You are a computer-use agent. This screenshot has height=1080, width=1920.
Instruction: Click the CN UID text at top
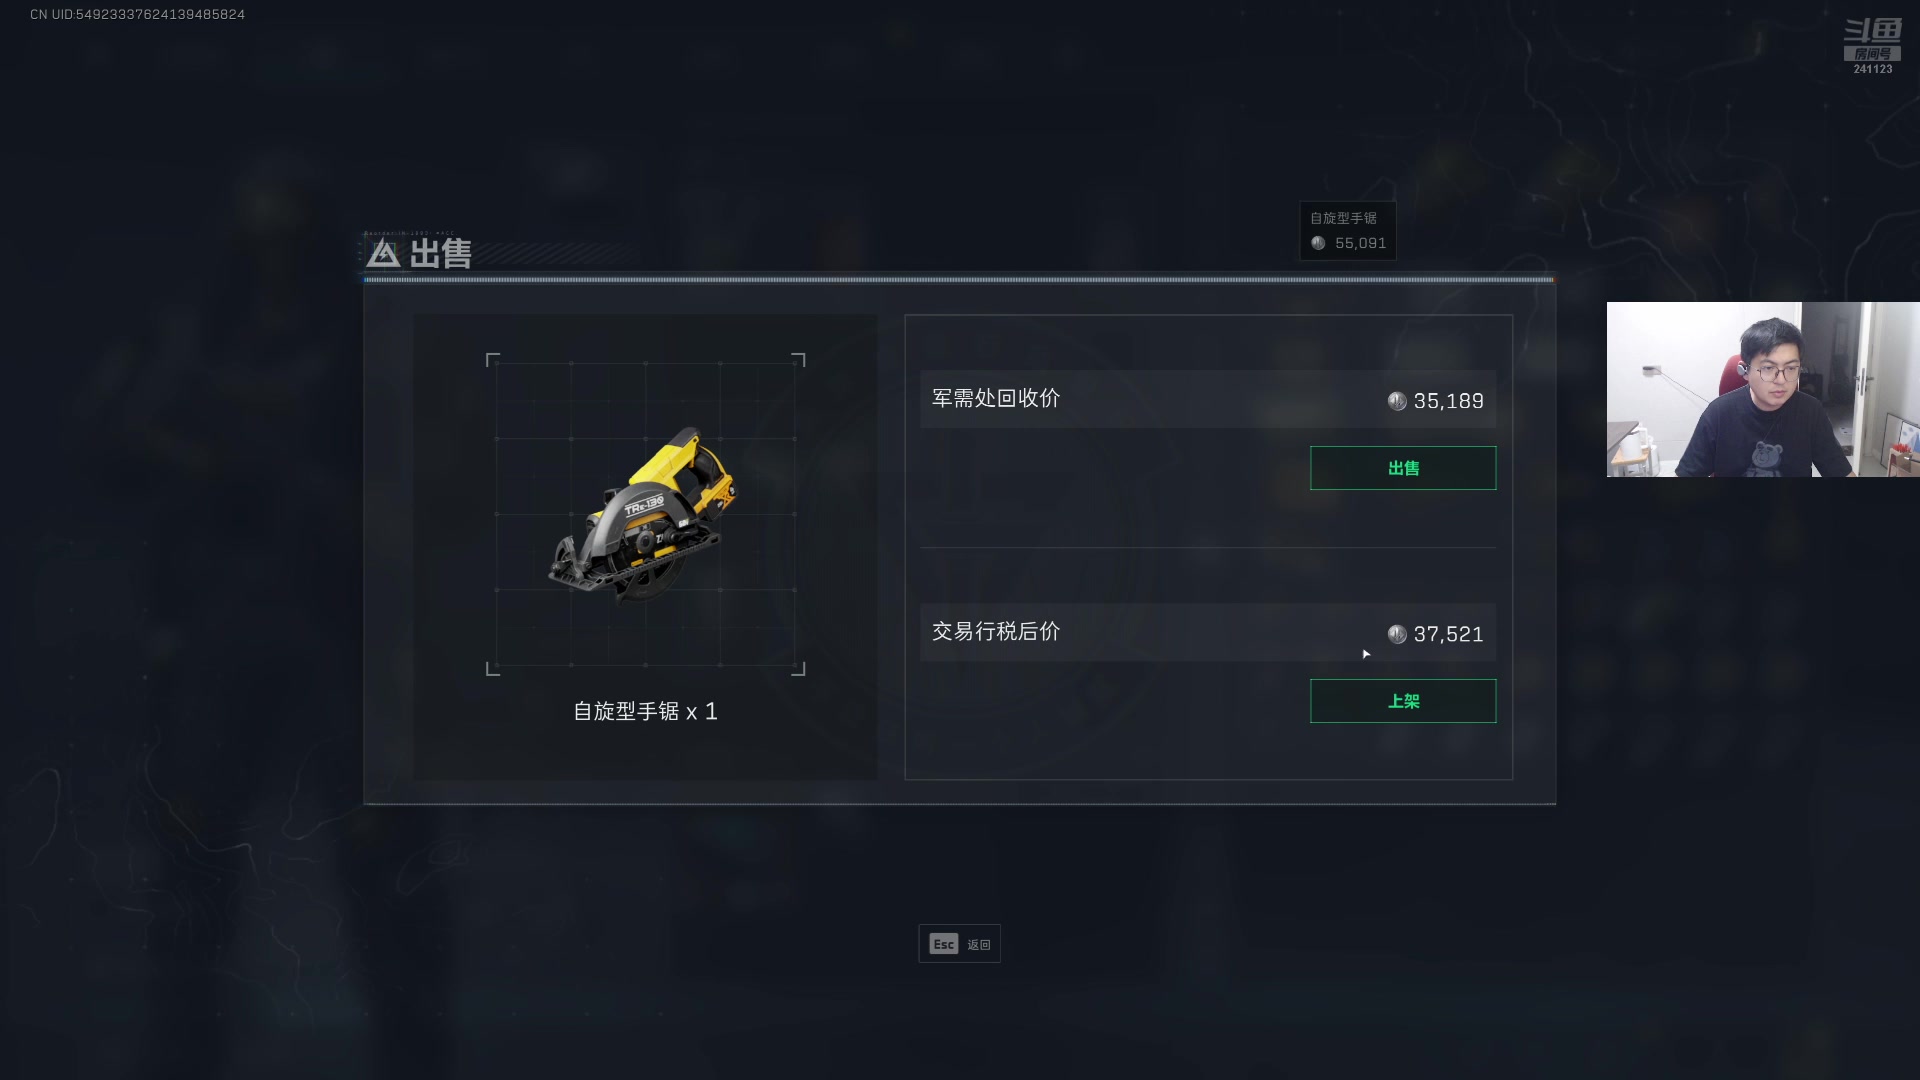[x=137, y=14]
